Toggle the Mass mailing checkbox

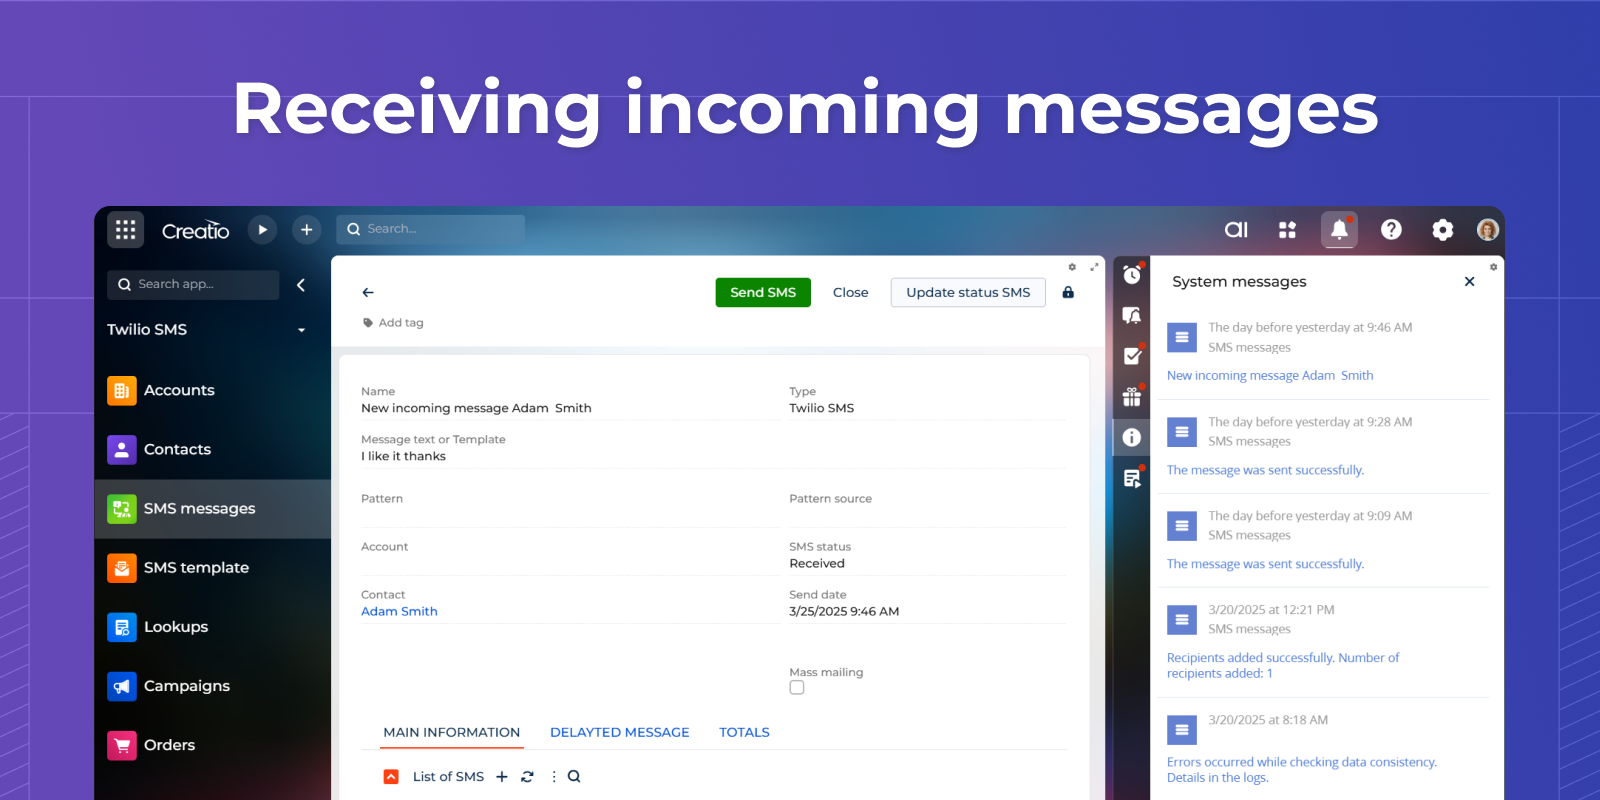pyautogui.click(x=797, y=687)
